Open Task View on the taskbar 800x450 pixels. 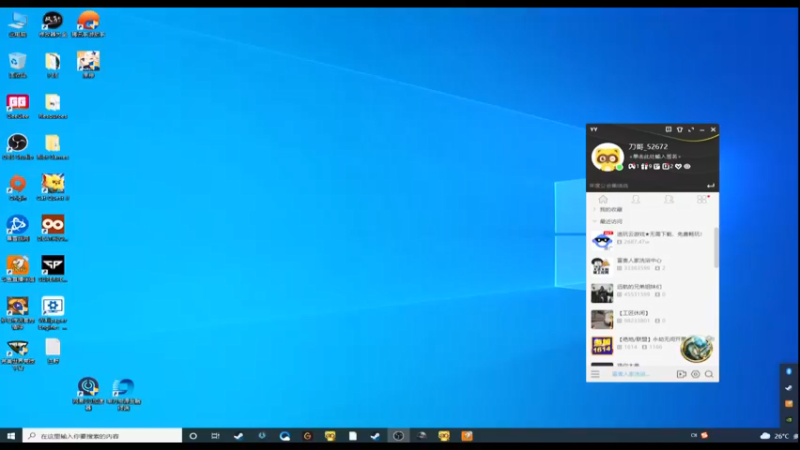[215, 436]
